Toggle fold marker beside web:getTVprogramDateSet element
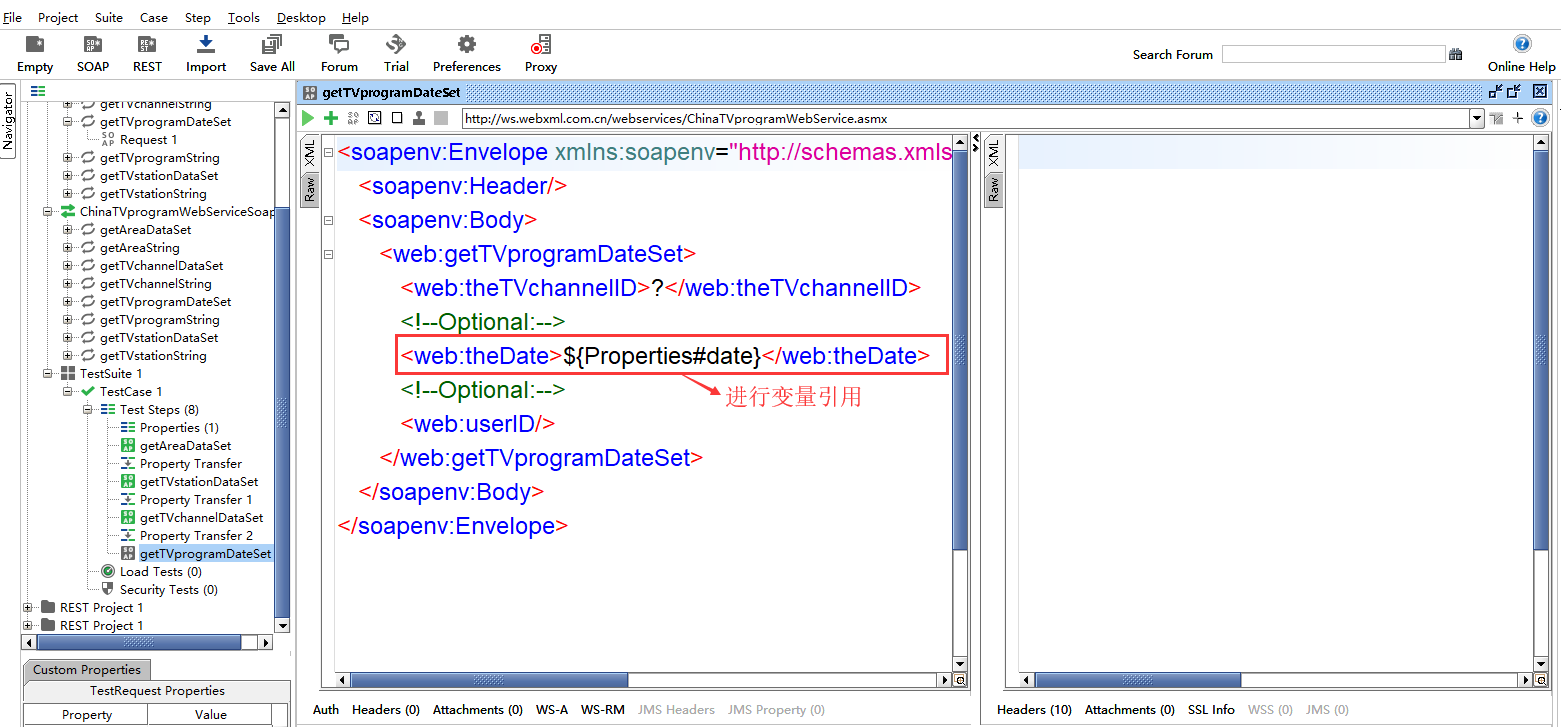Screen dimensions: 1561x727 click(328, 254)
